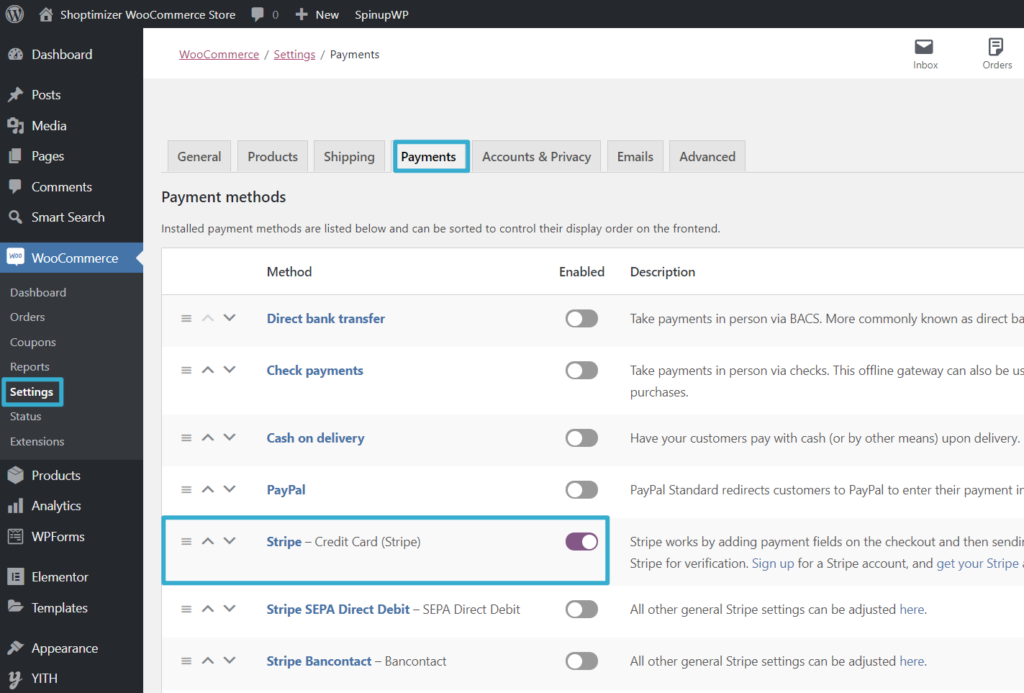Image resolution: width=1024 pixels, height=693 pixels.
Task: Switch to the Shipping tab
Action: [x=349, y=157]
